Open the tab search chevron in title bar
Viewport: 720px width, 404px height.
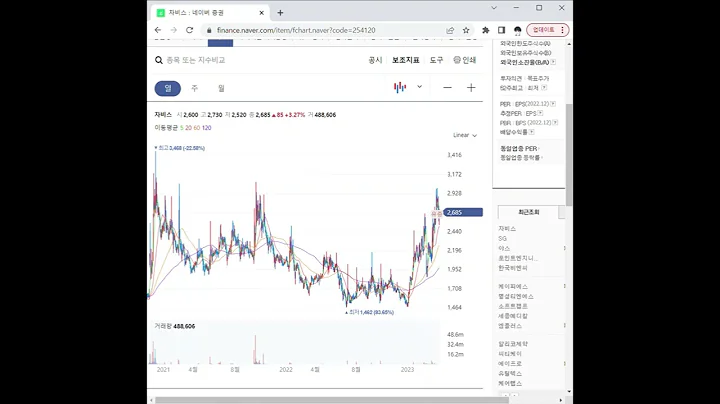494,8
